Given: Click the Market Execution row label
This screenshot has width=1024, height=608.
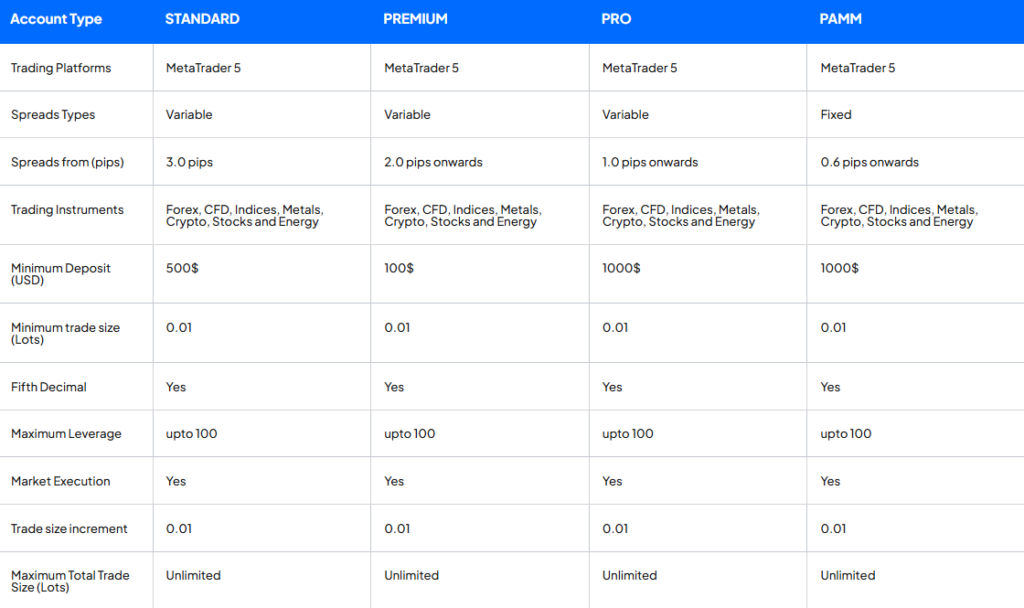Looking at the screenshot, I should pyautogui.click(x=61, y=481).
